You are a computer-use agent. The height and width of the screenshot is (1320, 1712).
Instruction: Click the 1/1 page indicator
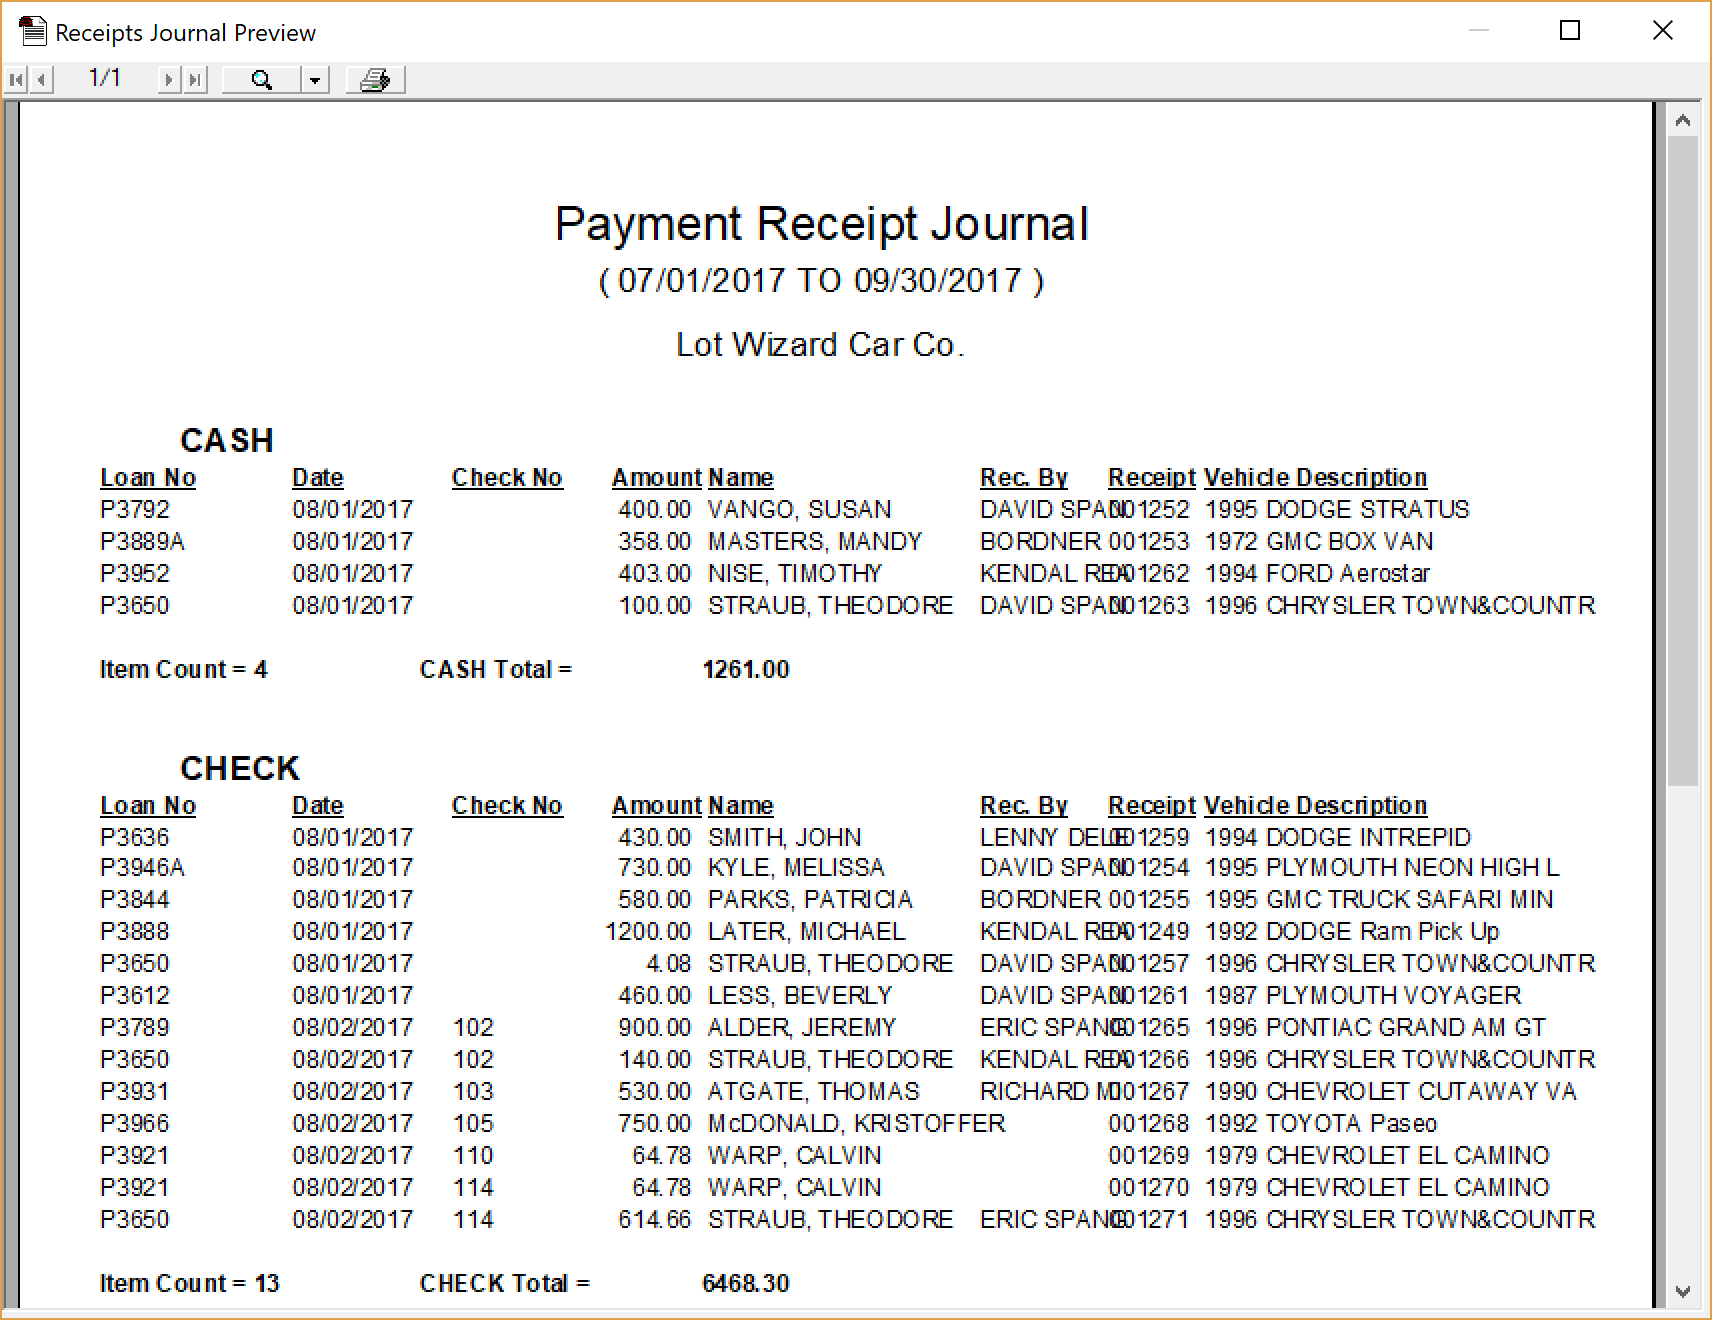[x=105, y=77]
